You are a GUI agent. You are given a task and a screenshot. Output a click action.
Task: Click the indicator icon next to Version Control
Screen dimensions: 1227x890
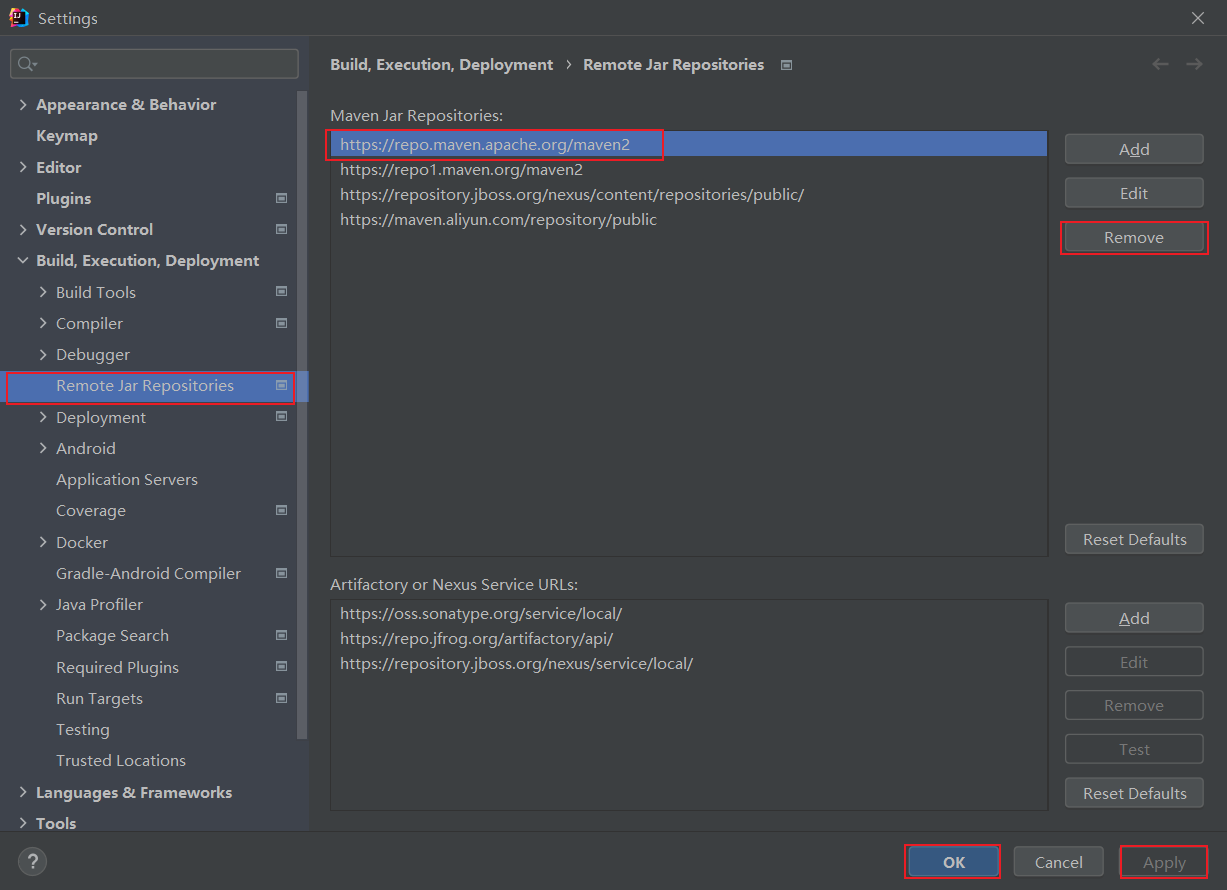click(x=281, y=229)
